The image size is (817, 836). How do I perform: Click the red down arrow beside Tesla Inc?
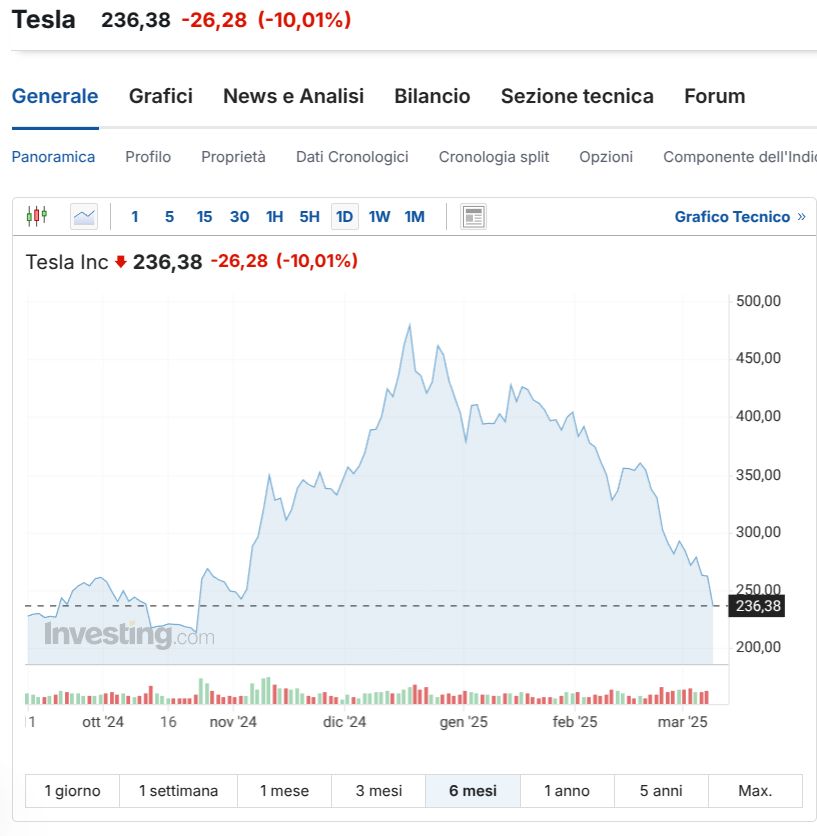(x=121, y=262)
